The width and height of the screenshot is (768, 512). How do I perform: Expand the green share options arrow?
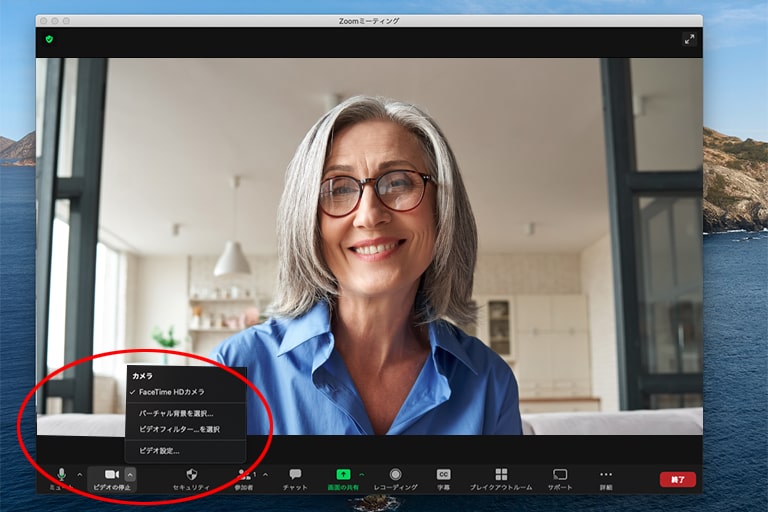(x=362, y=475)
